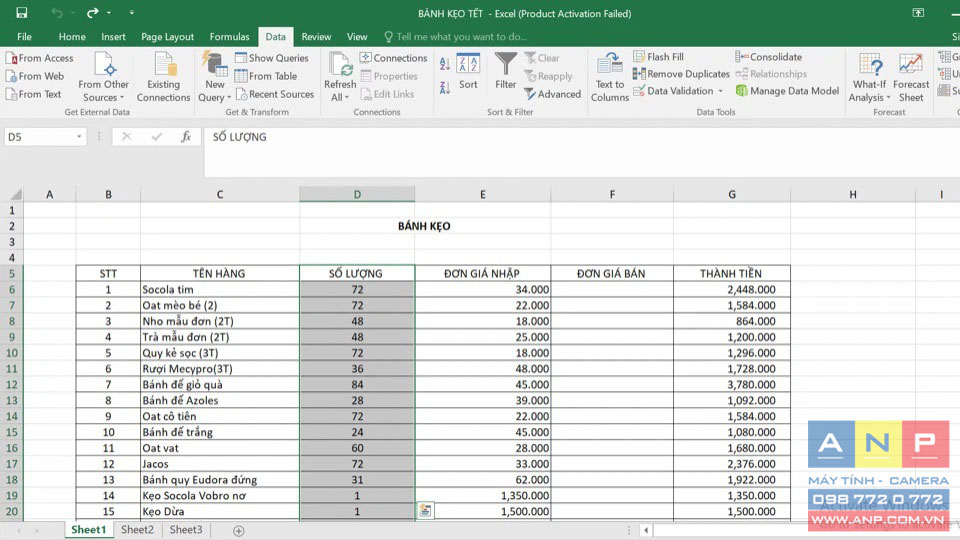This screenshot has height=540, width=960.
Task: Click ĐƠN GIÁ NHẬP header cell
Action: [x=482, y=274]
